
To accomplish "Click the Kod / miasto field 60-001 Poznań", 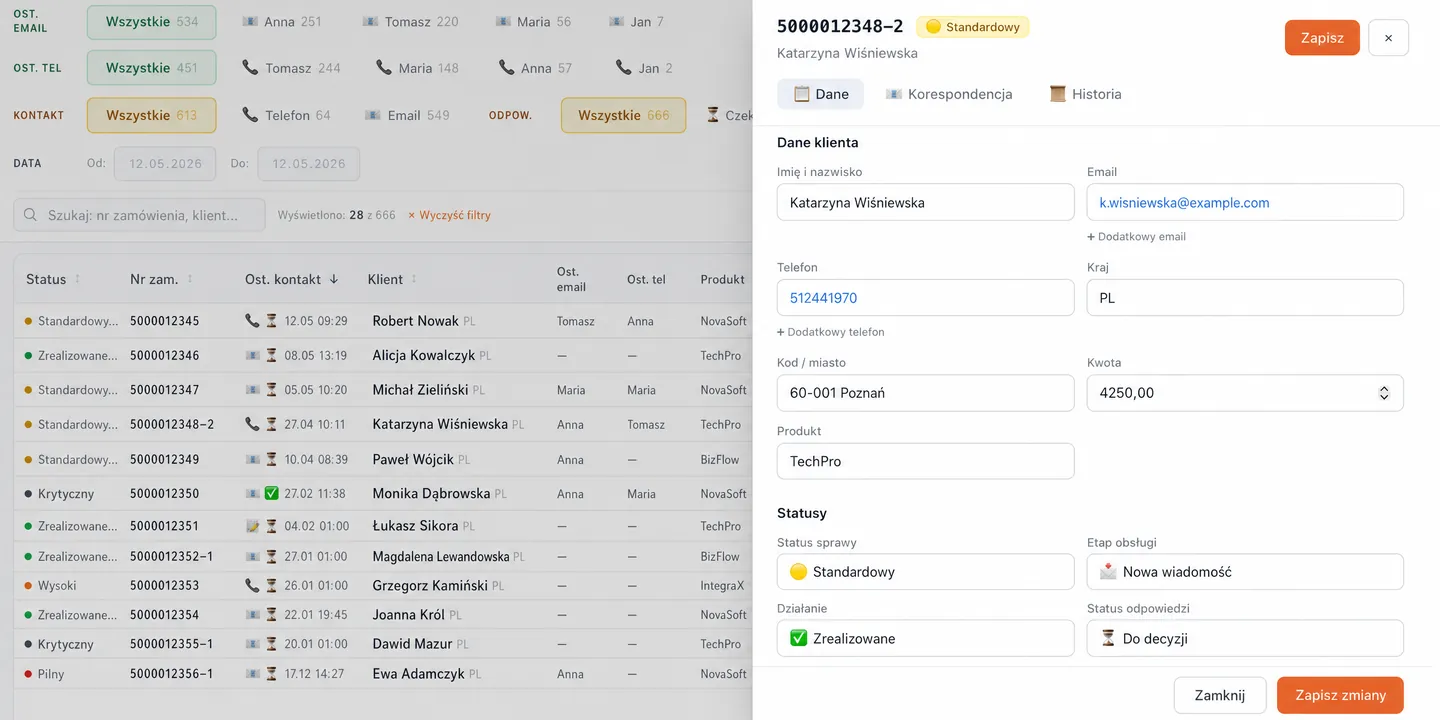I will coord(925,393).
